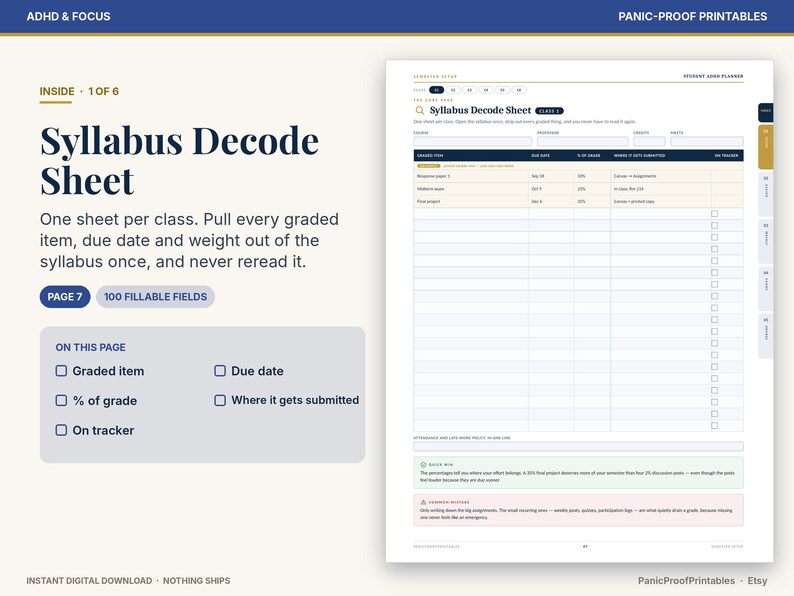
Task: Open the 05 Grades side tab
Action: tap(766, 336)
